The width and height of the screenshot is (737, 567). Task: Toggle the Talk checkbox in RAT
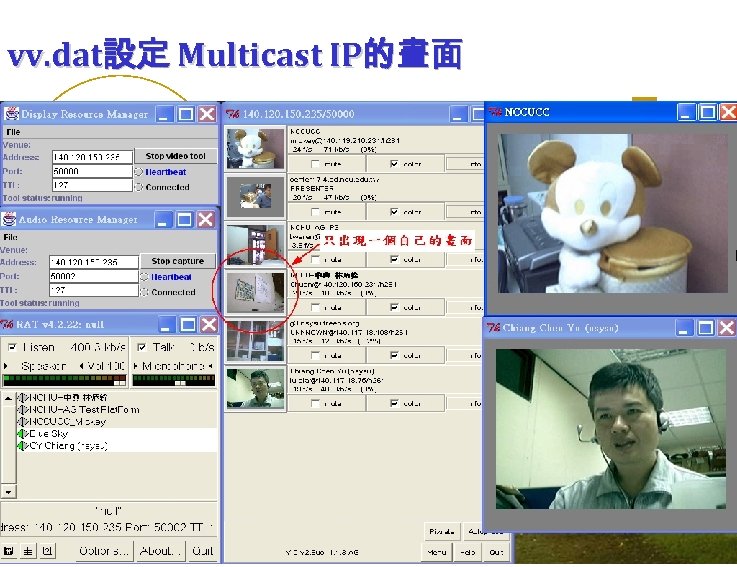click(141, 347)
